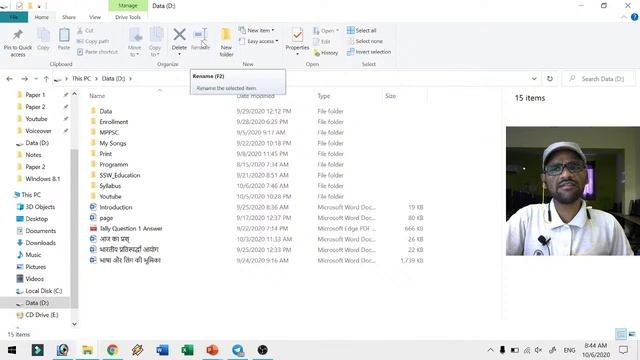Image resolution: width=640 pixels, height=360 pixels.
Task: Choose Copy path in Clipboard group
Action: point(93,41)
